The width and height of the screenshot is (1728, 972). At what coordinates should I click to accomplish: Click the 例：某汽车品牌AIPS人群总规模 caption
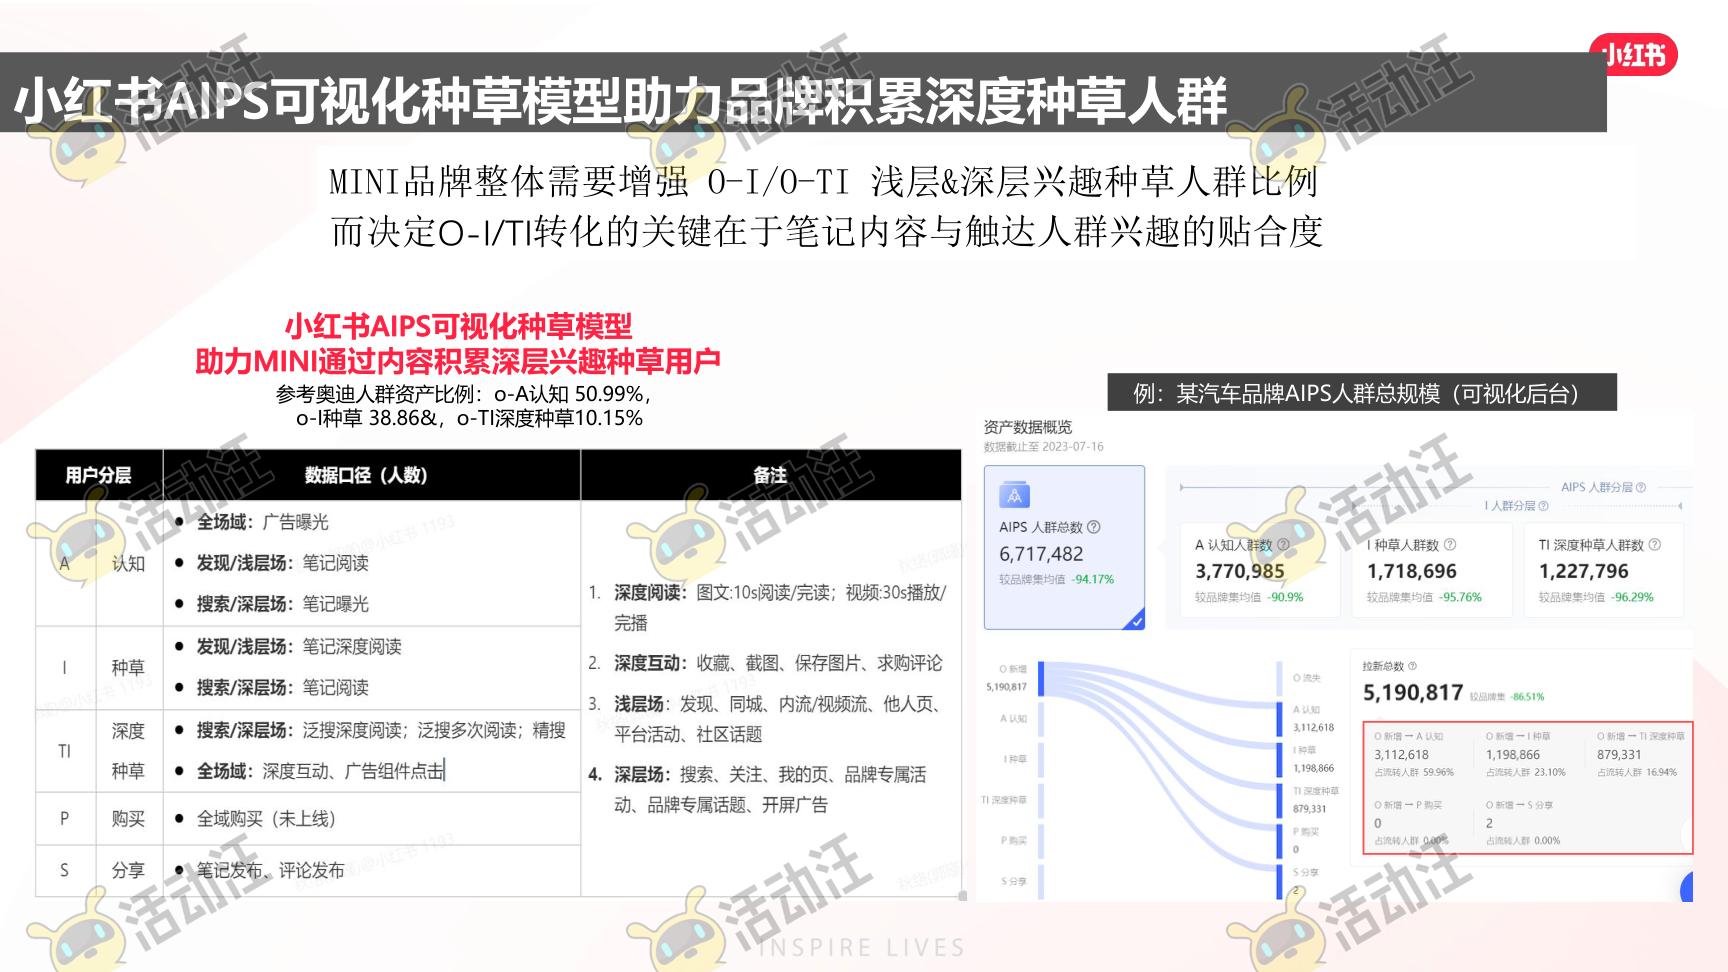pos(1361,393)
